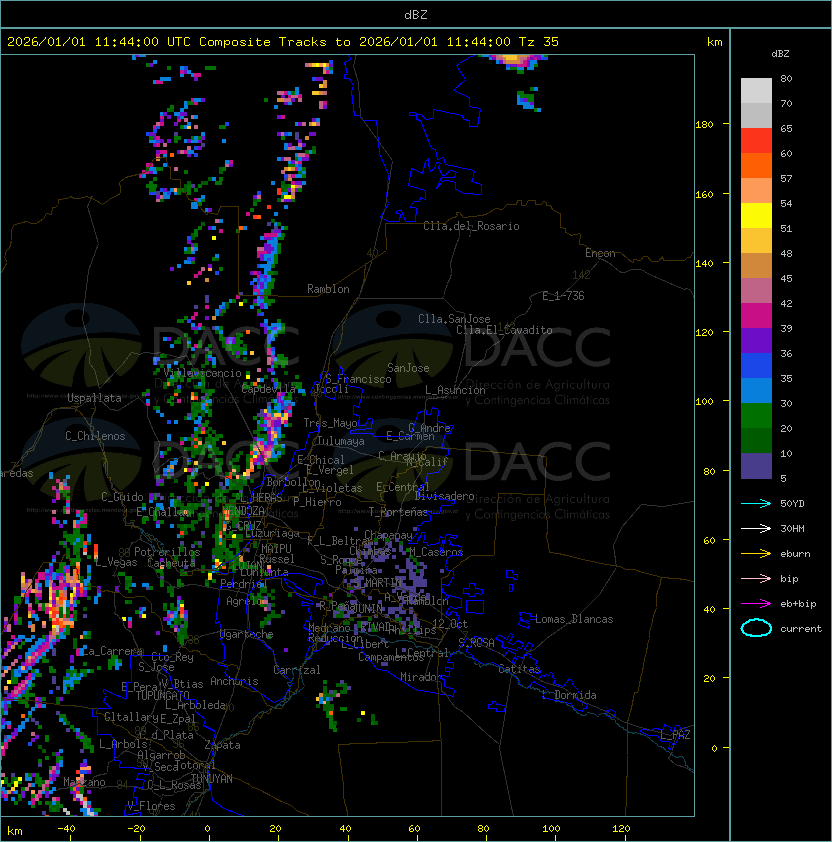Click the 'Villavicencio' map label
Viewport: 832px width, 842px height.
202,373
